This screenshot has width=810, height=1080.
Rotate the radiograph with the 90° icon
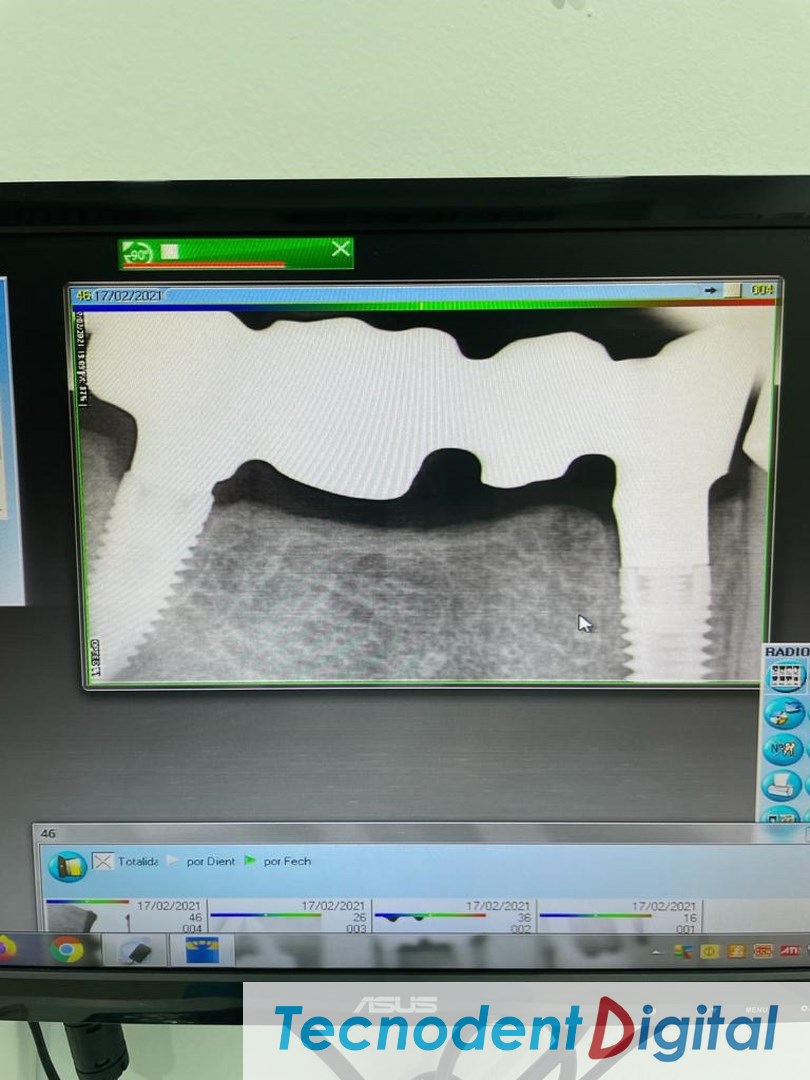click(x=136, y=253)
